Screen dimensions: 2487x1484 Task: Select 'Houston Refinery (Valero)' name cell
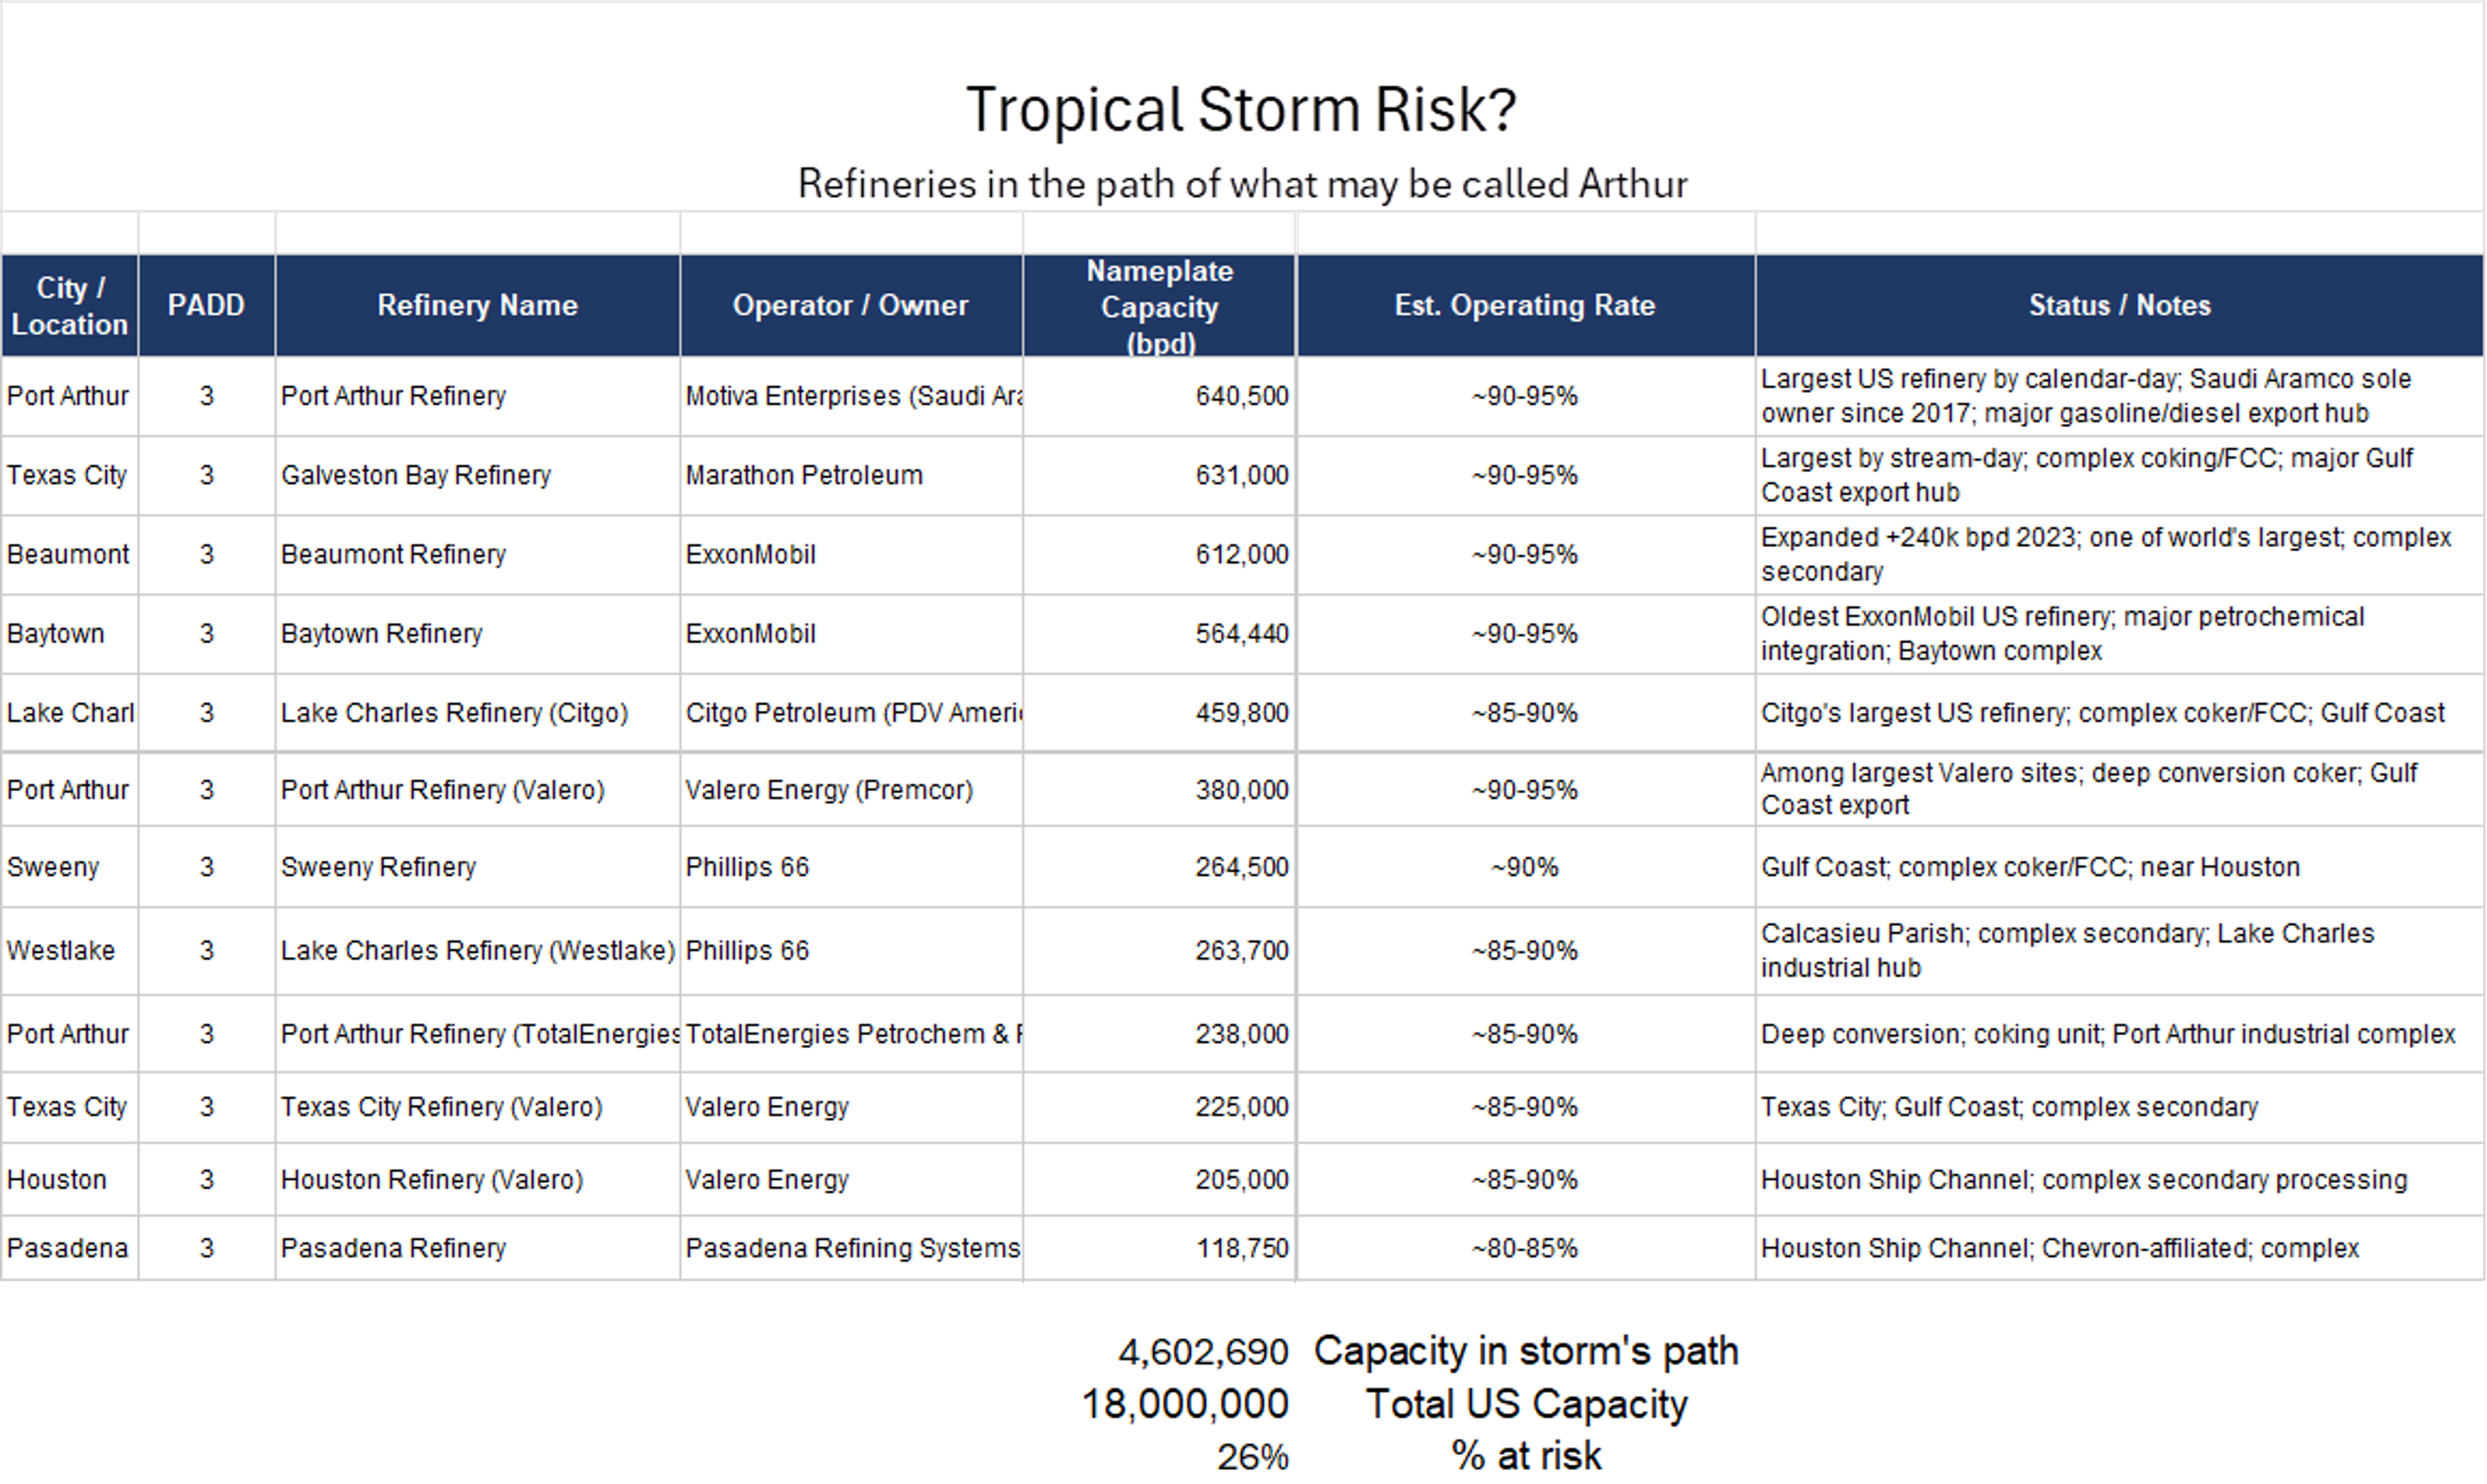click(477, 1180)
